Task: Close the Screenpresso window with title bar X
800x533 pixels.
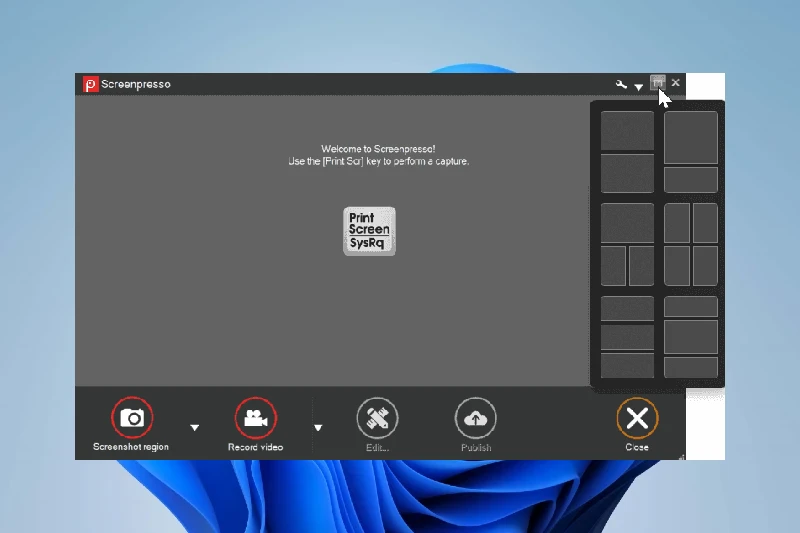Action: pyautogui.click(x=676, y=83)
